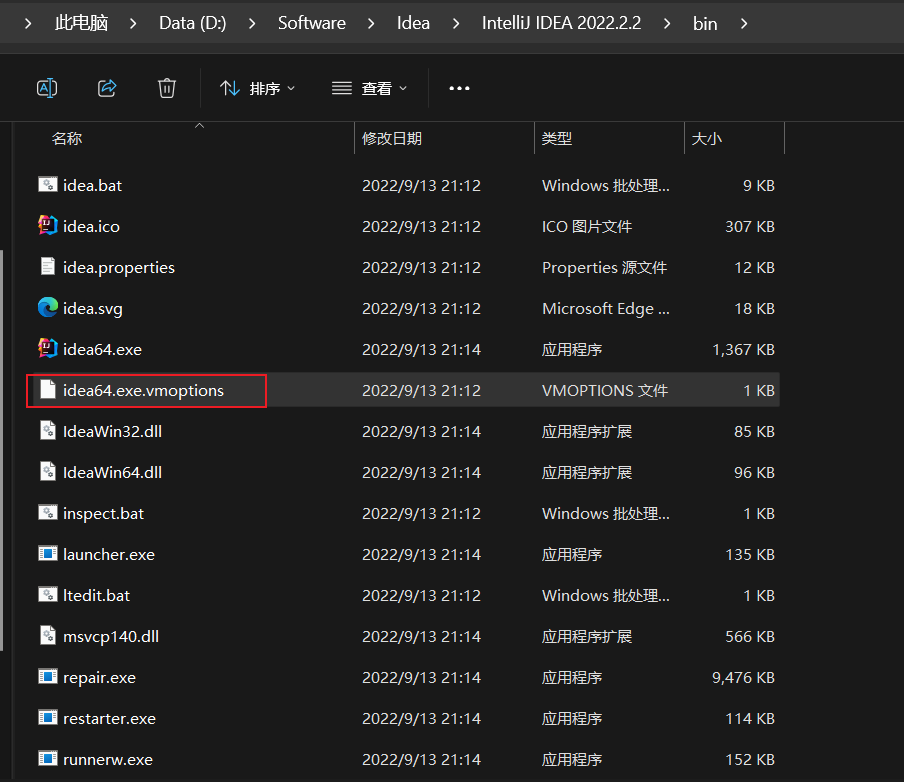
Task: Click the repair.exe file icon
Action: [x=48, y=676]
